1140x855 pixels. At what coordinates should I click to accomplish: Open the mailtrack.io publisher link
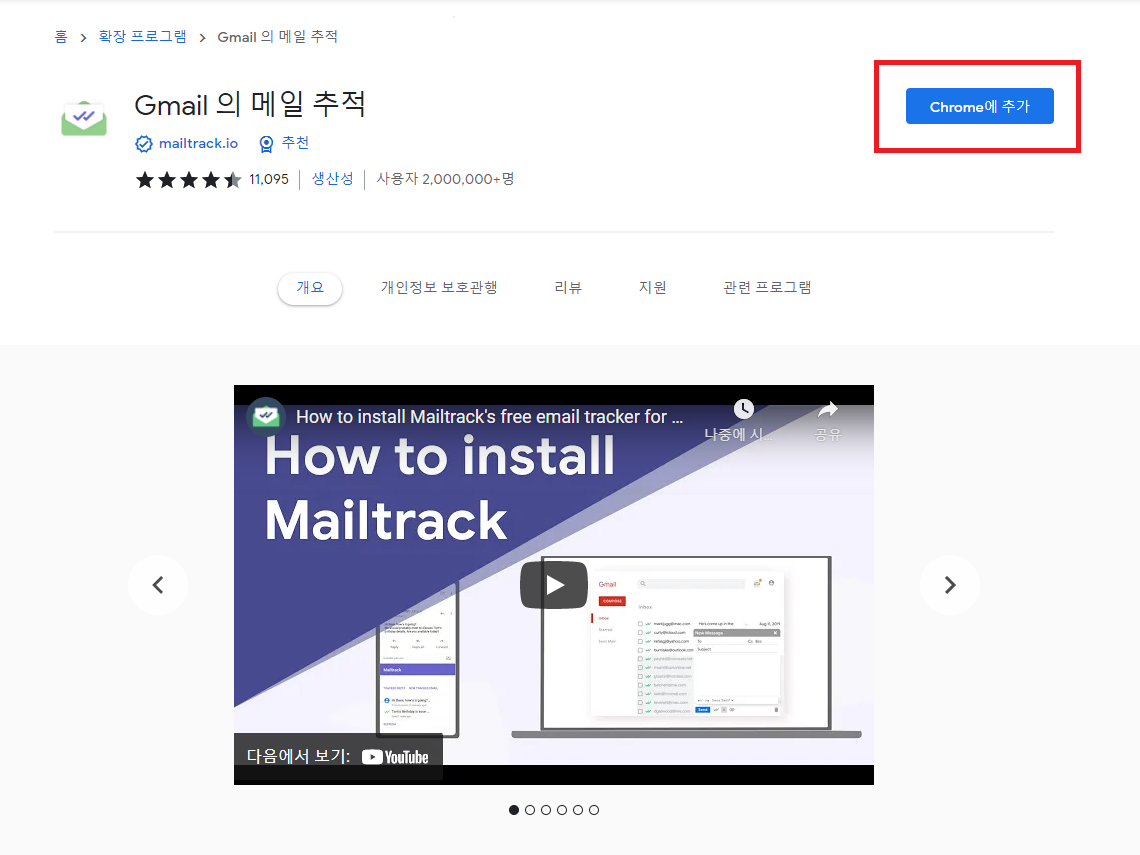(x=198, y=143)
